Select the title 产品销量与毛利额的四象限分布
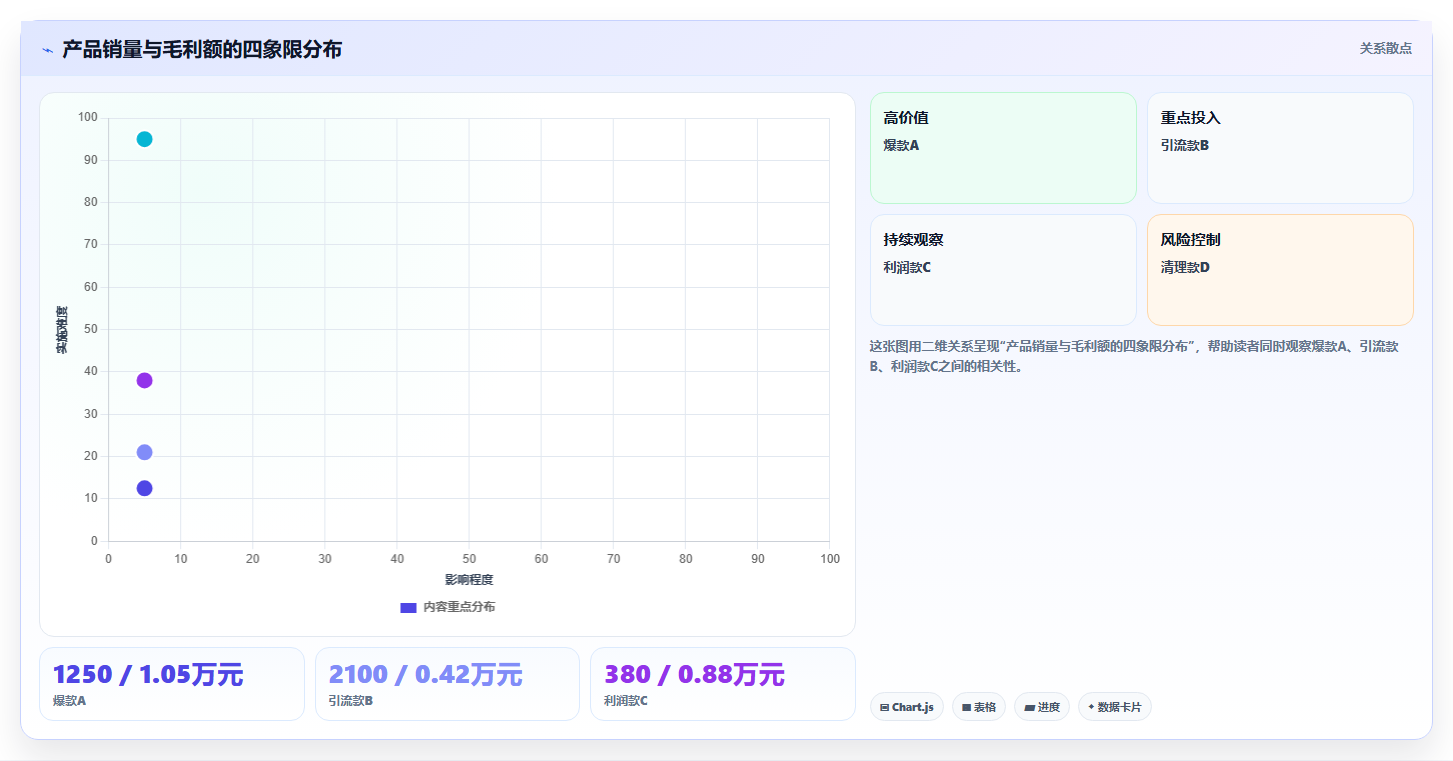Image resolution: width=1453 pixels, height=761 pixels. click(x=202, y=49)
